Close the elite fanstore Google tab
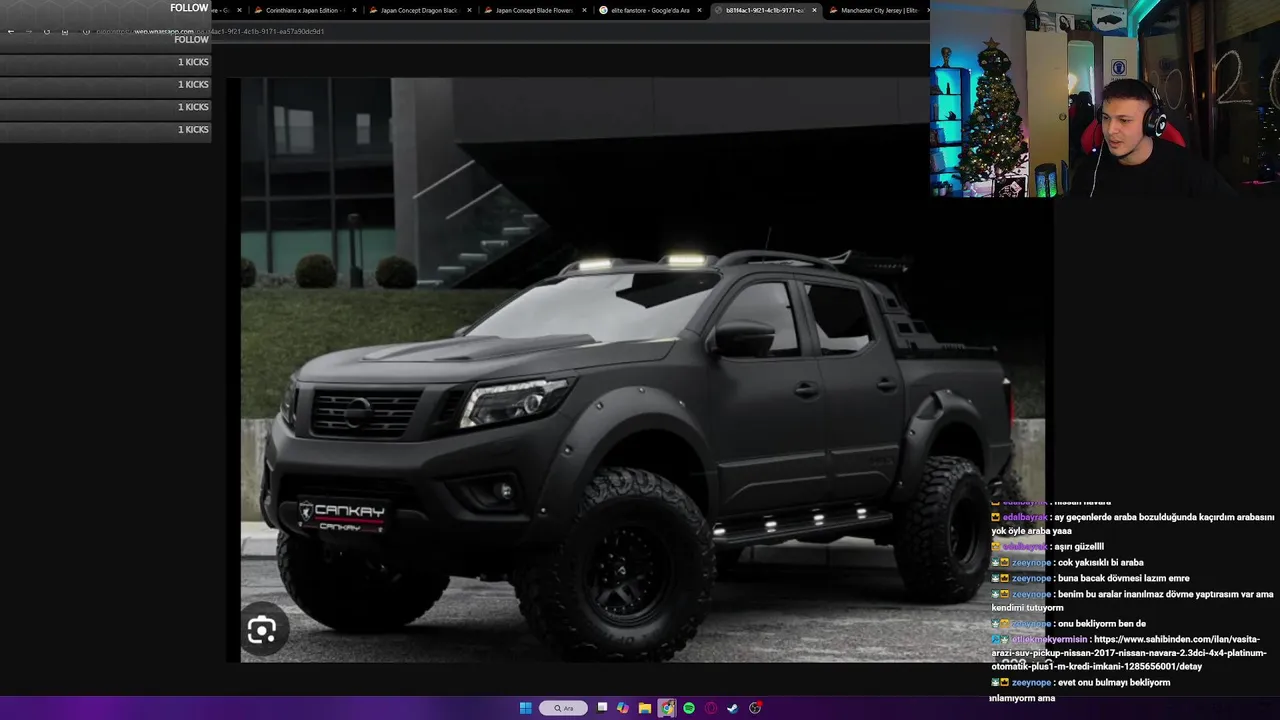Image resolution: width=1280 pixels, height=720 pixels. point(699,10)
